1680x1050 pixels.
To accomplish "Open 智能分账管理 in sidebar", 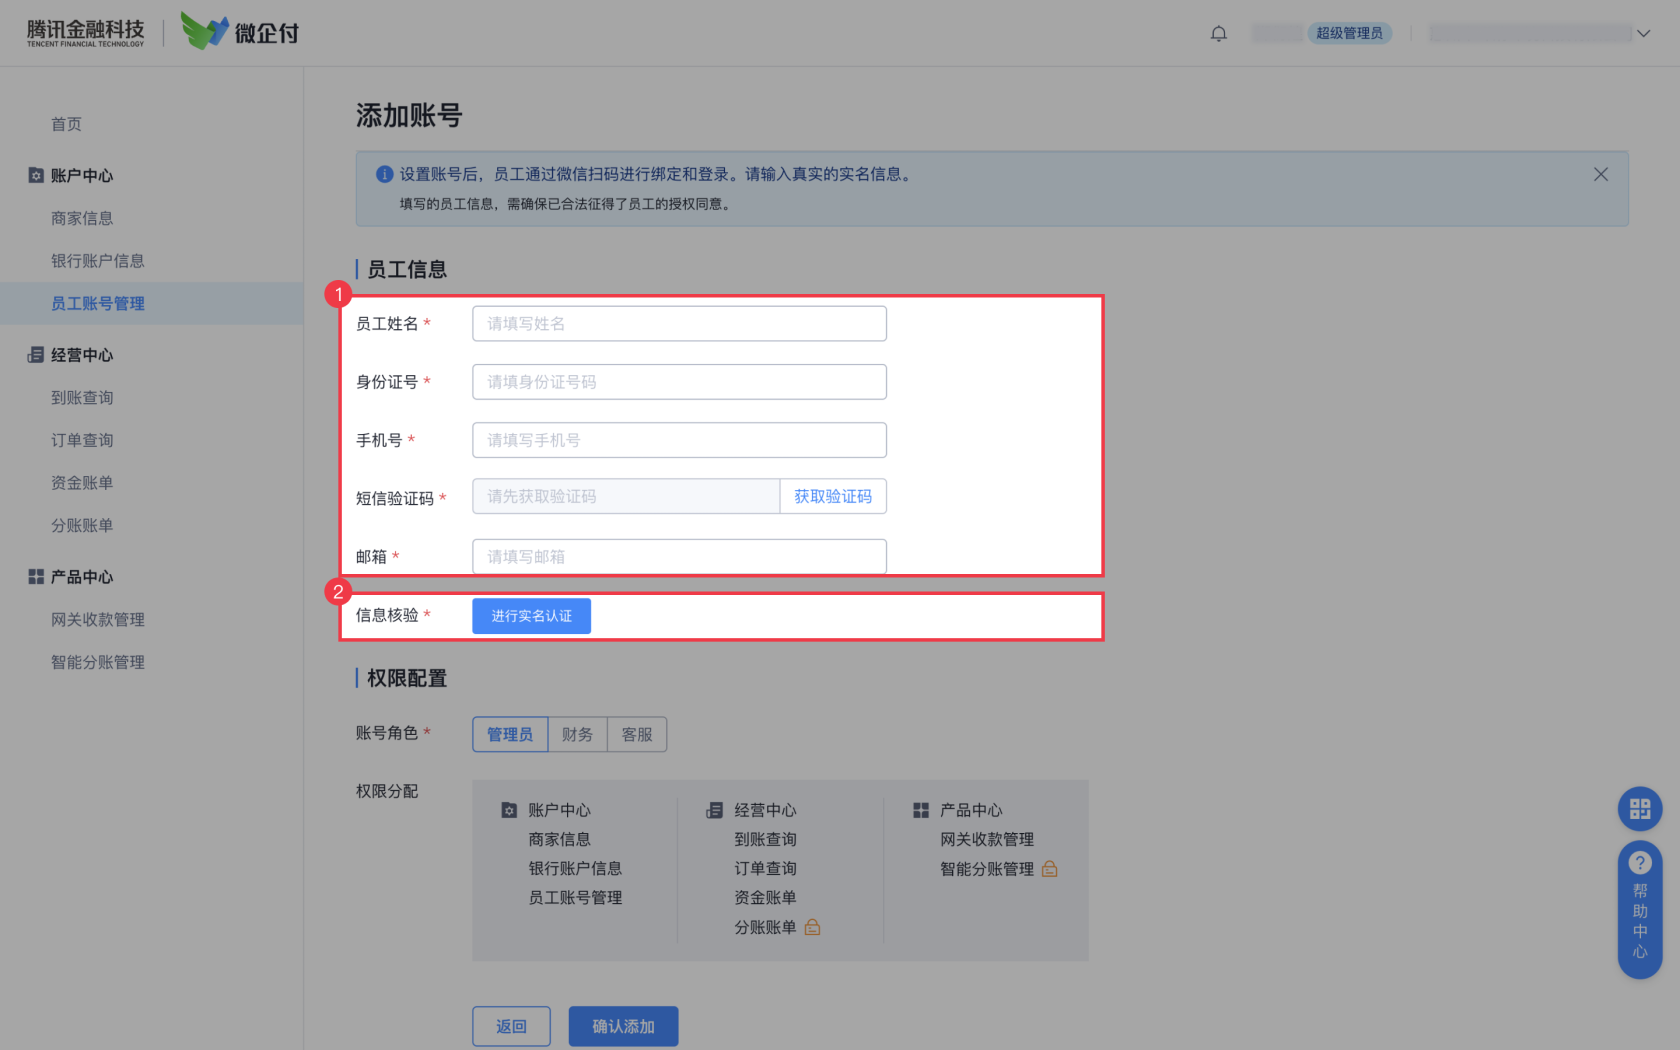I will (98, 662).
